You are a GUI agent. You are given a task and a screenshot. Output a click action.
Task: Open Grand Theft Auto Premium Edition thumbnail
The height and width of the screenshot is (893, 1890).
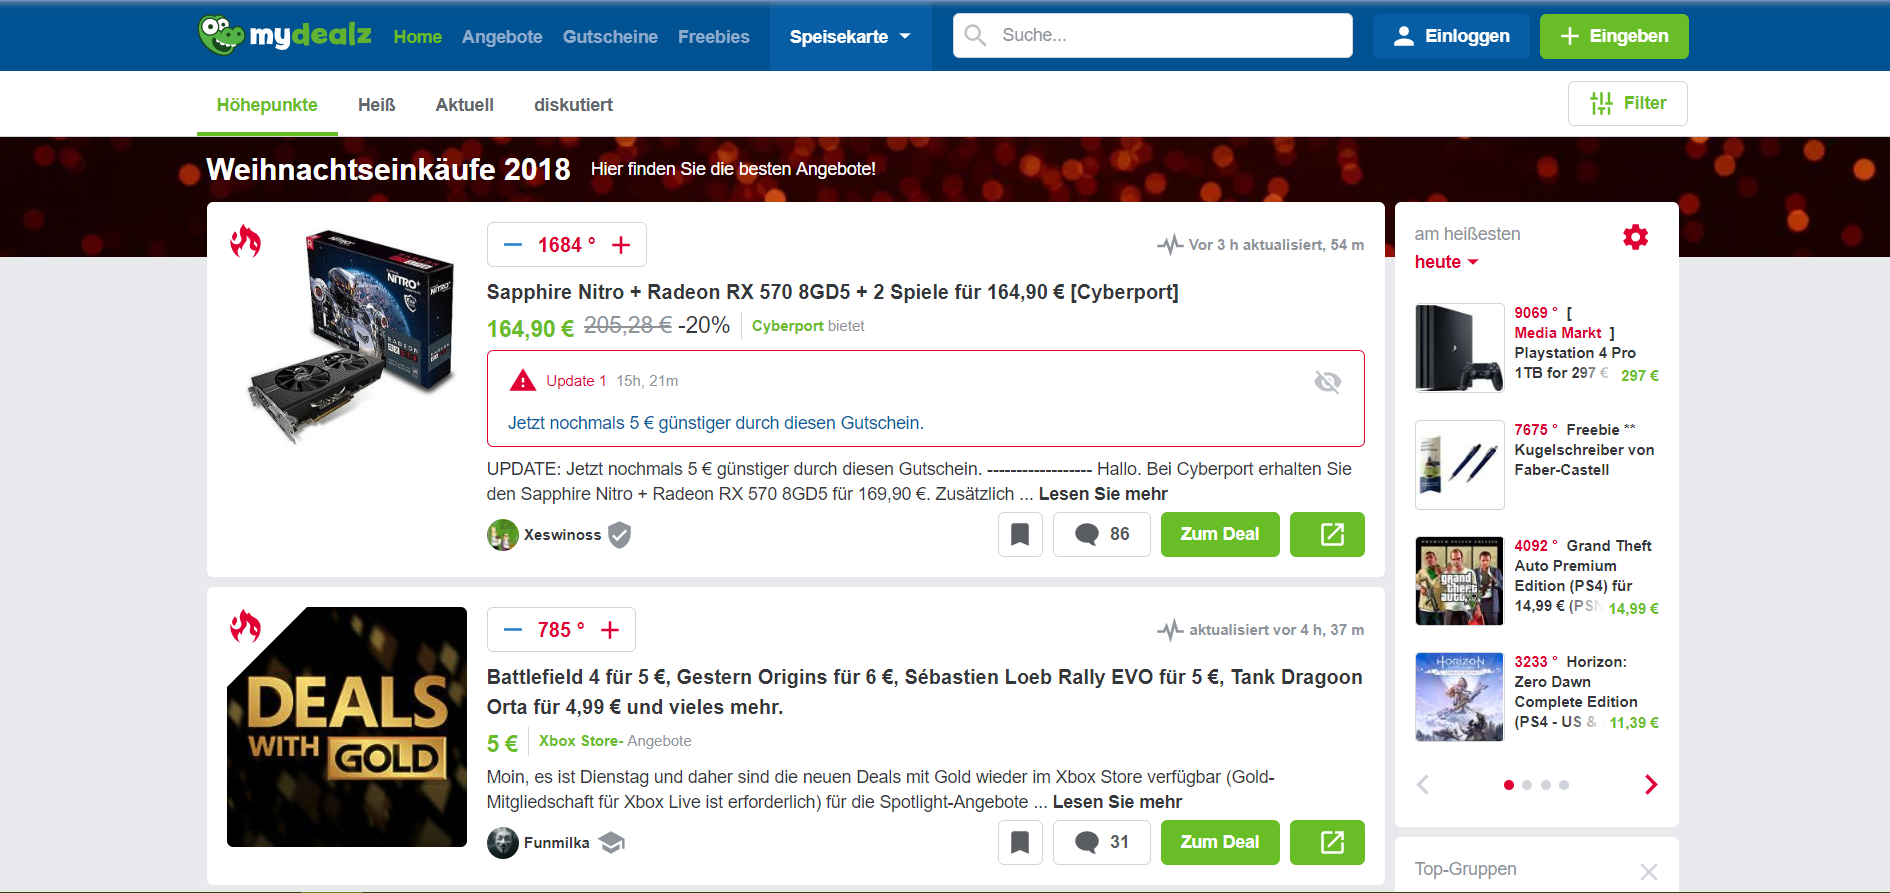pos(1459,581)
